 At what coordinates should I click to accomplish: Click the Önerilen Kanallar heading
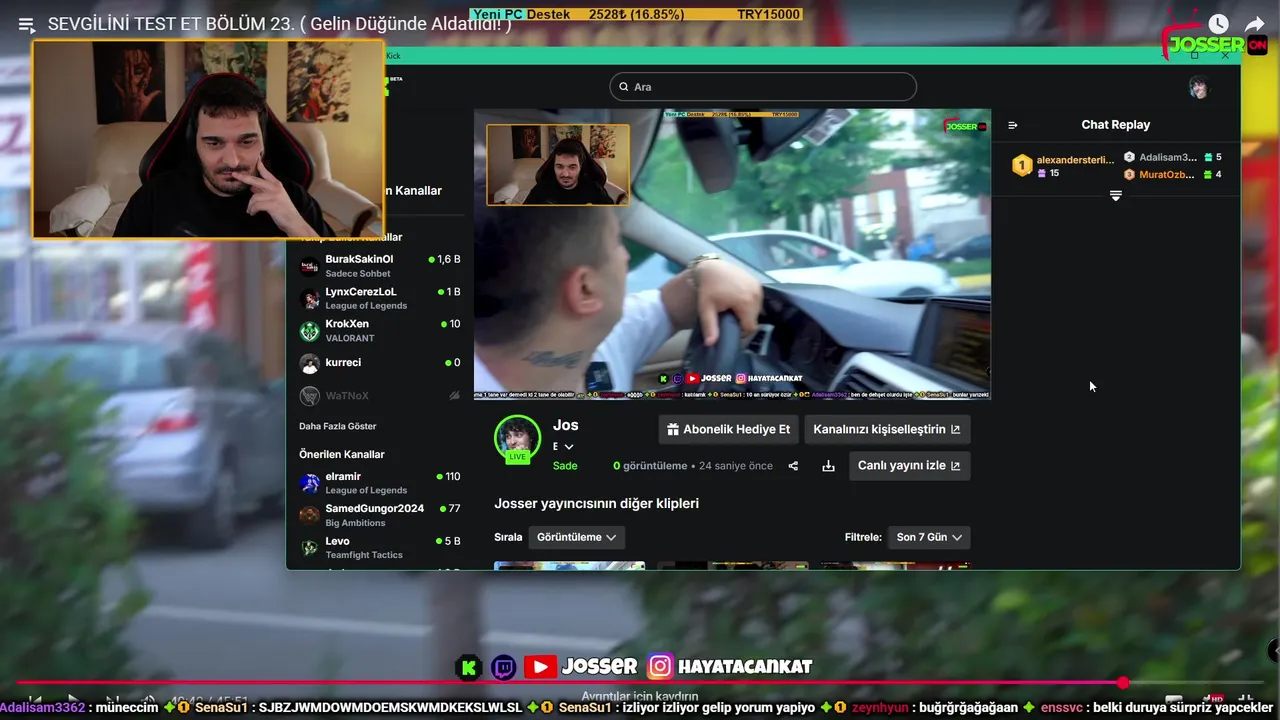coord(342,454)
